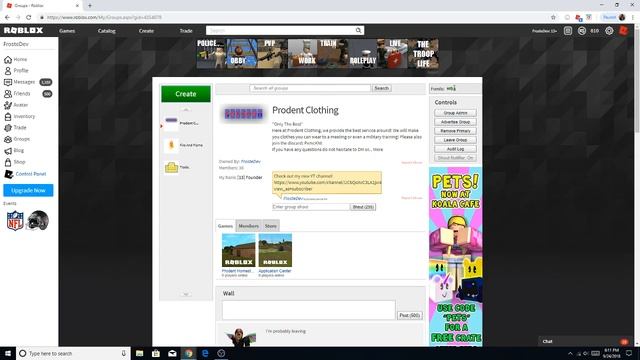
Task: Switch to the Games tab in group
Action: point(225,226)
